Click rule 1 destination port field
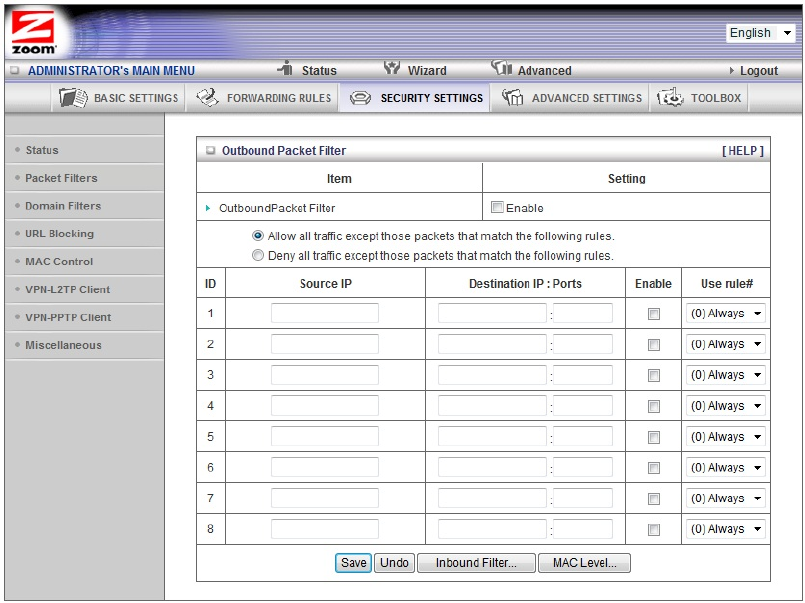 [x=583, y=313]
